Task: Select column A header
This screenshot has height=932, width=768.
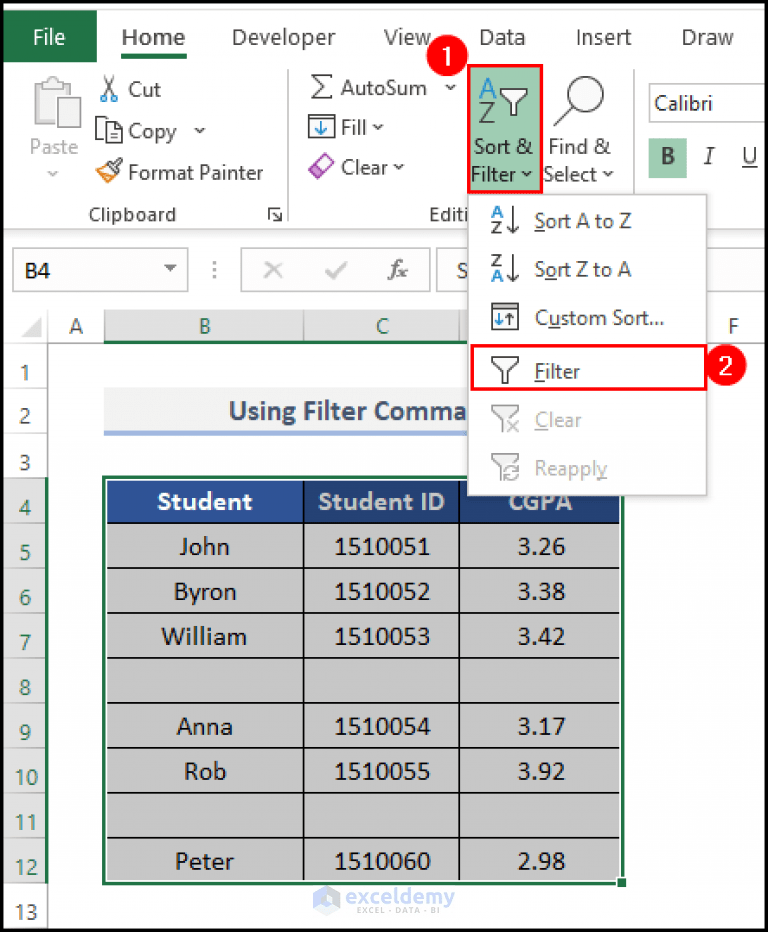Action: (x=76, y=326)
